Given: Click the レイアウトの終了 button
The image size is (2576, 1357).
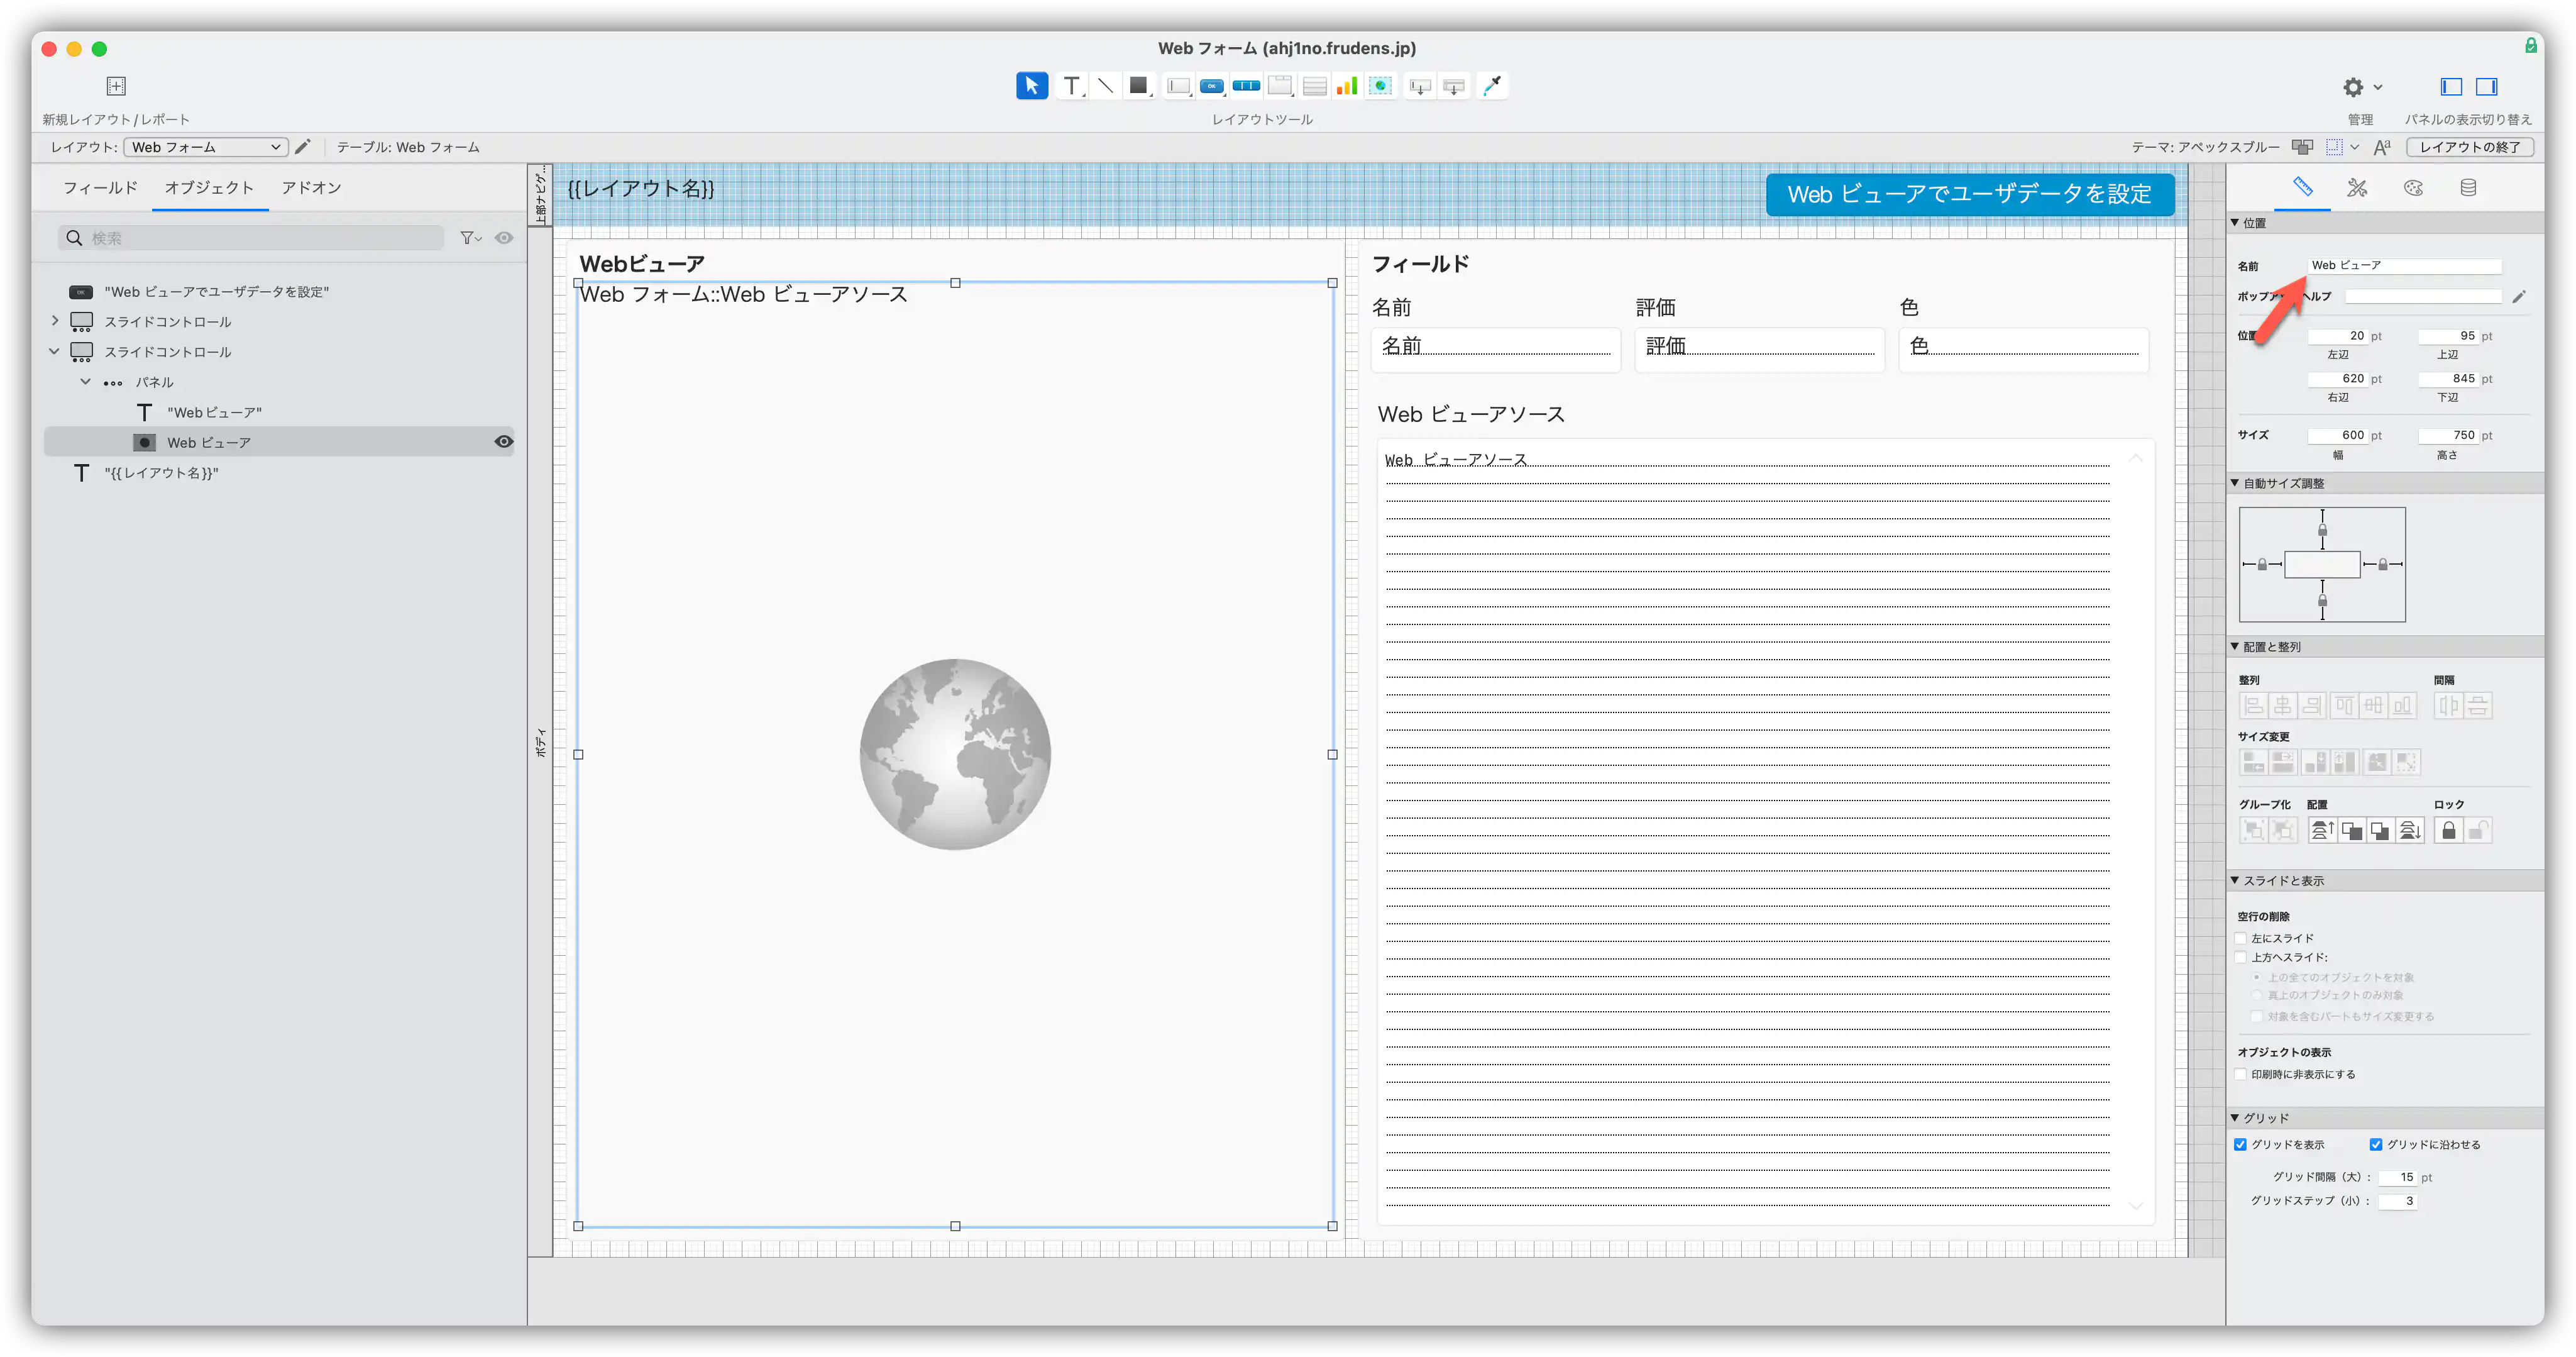Looking at the screenshot, I should pyautogui.click(x=2469, y=147).
